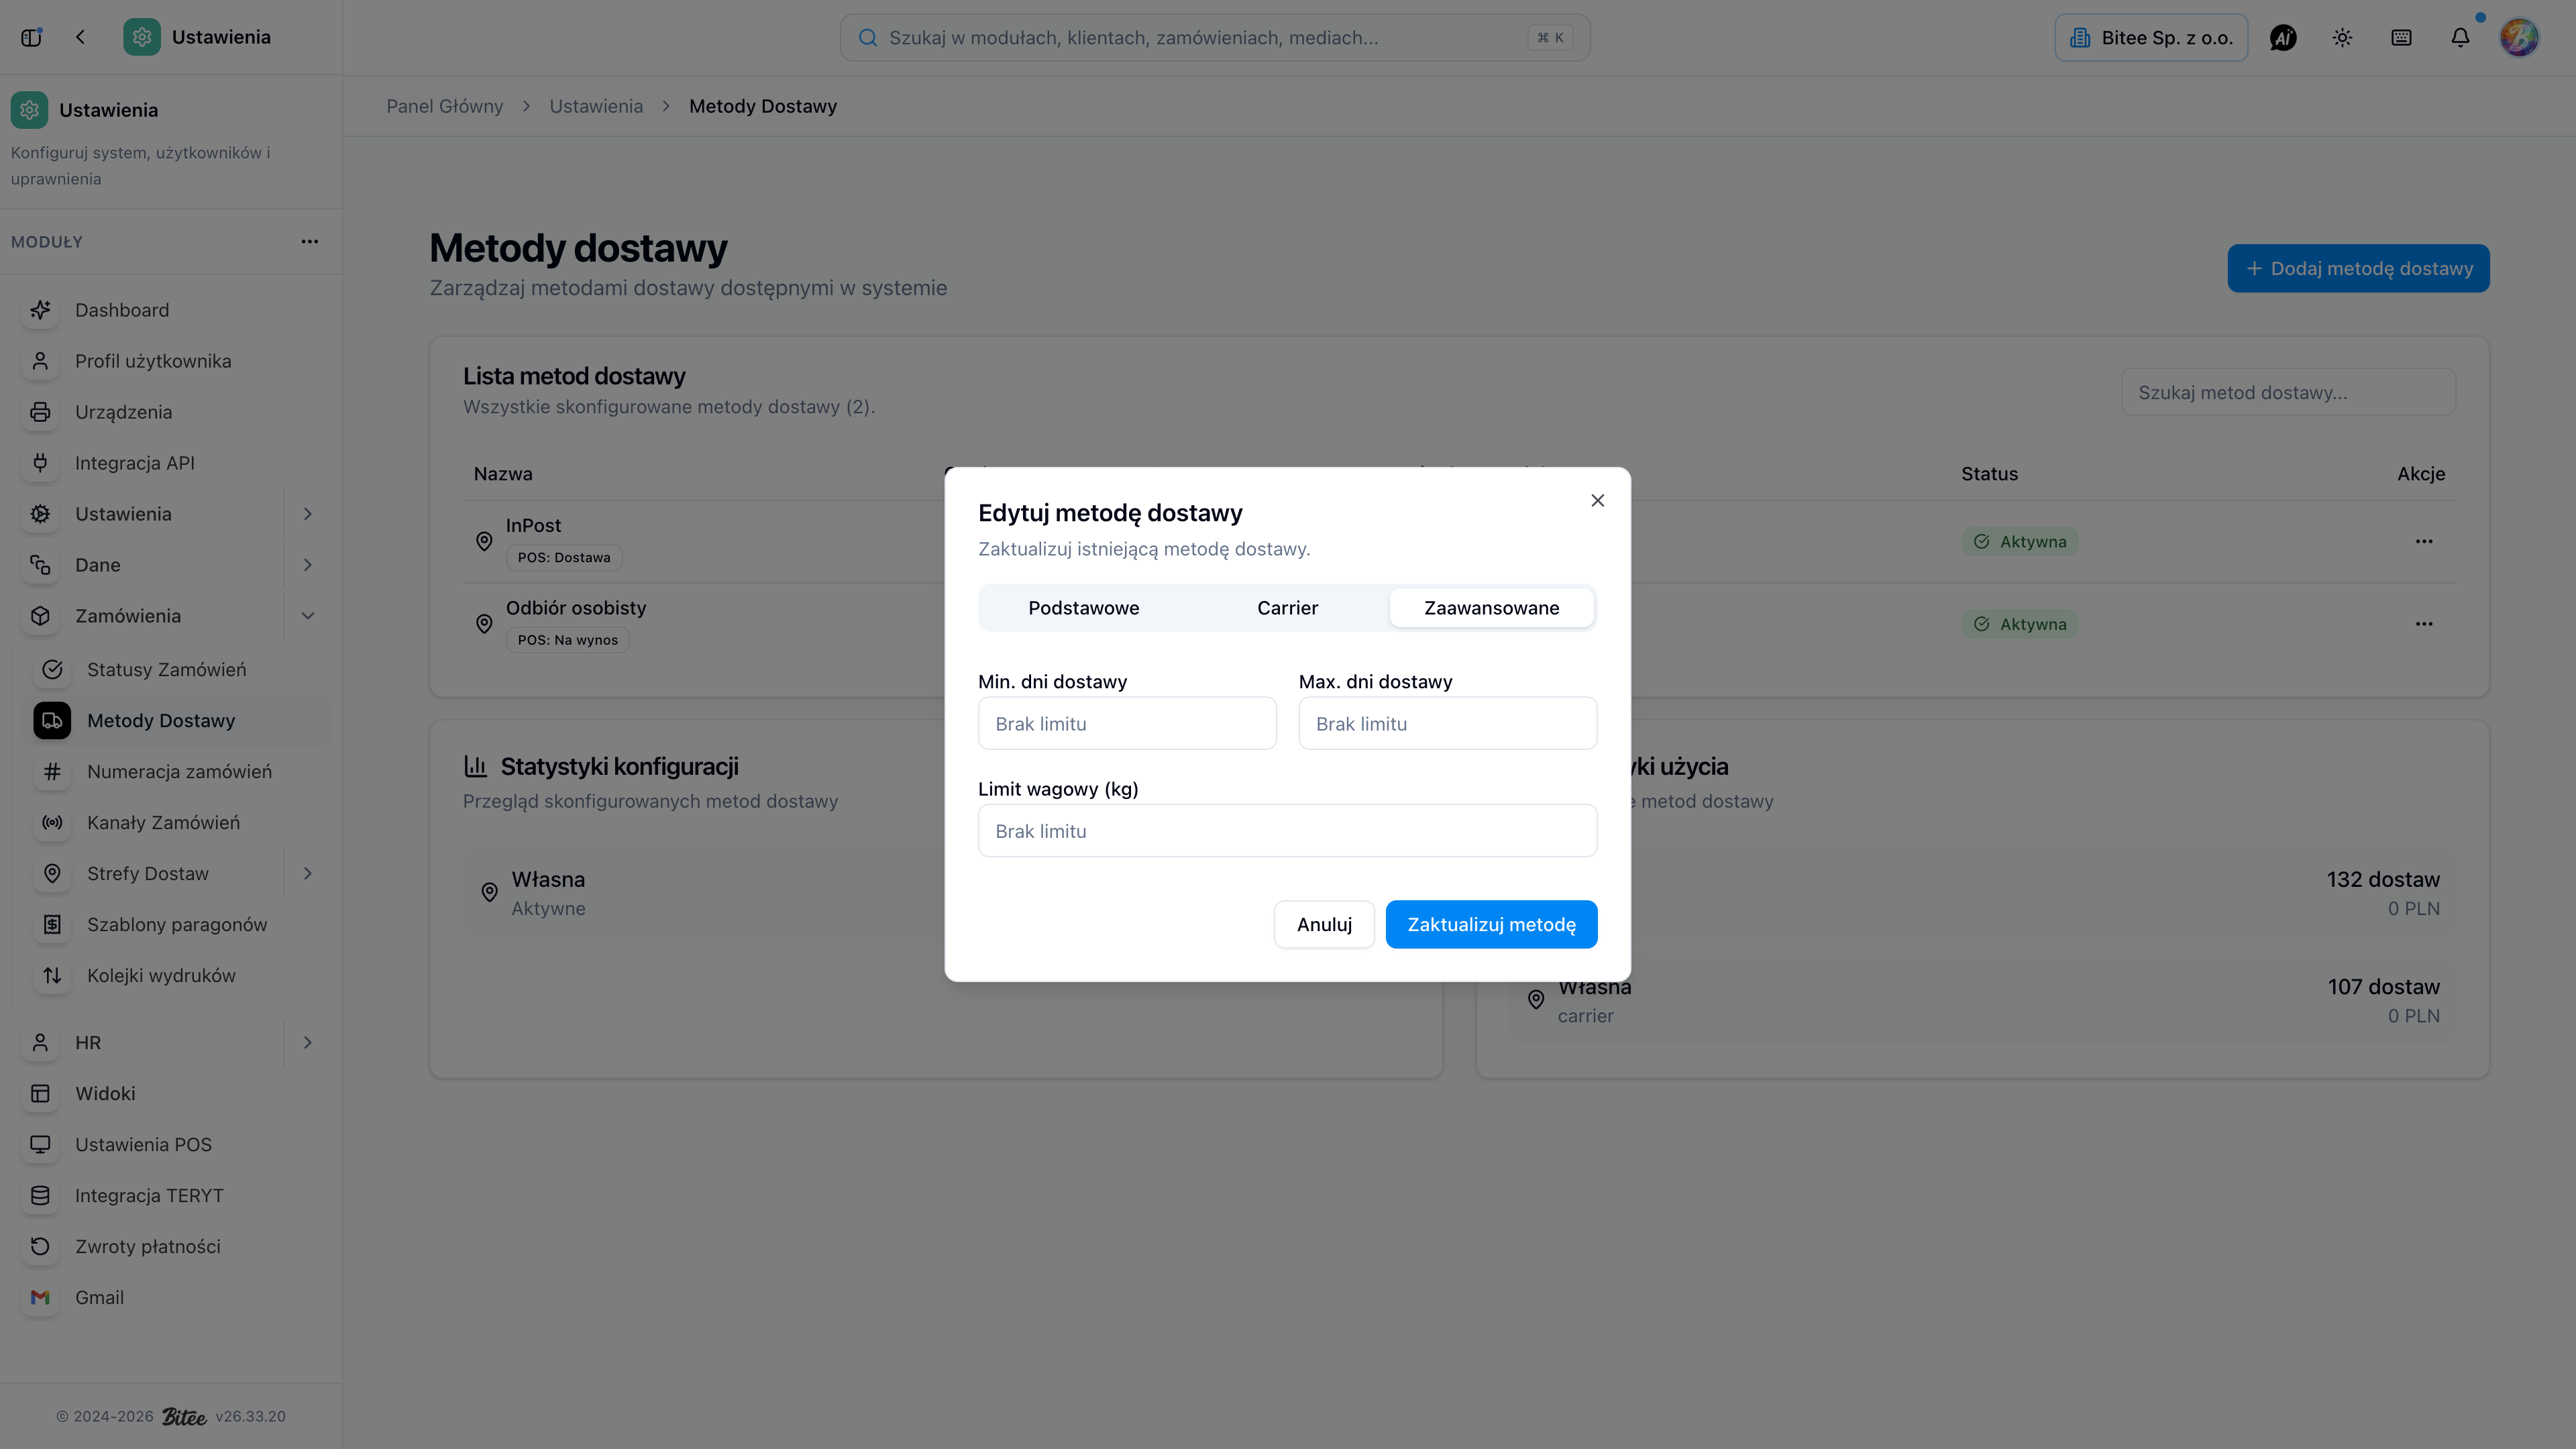This screenshot has height=1449, width=2576.
Task: Open Kolejki wydruków page
Action: point(162,976)
